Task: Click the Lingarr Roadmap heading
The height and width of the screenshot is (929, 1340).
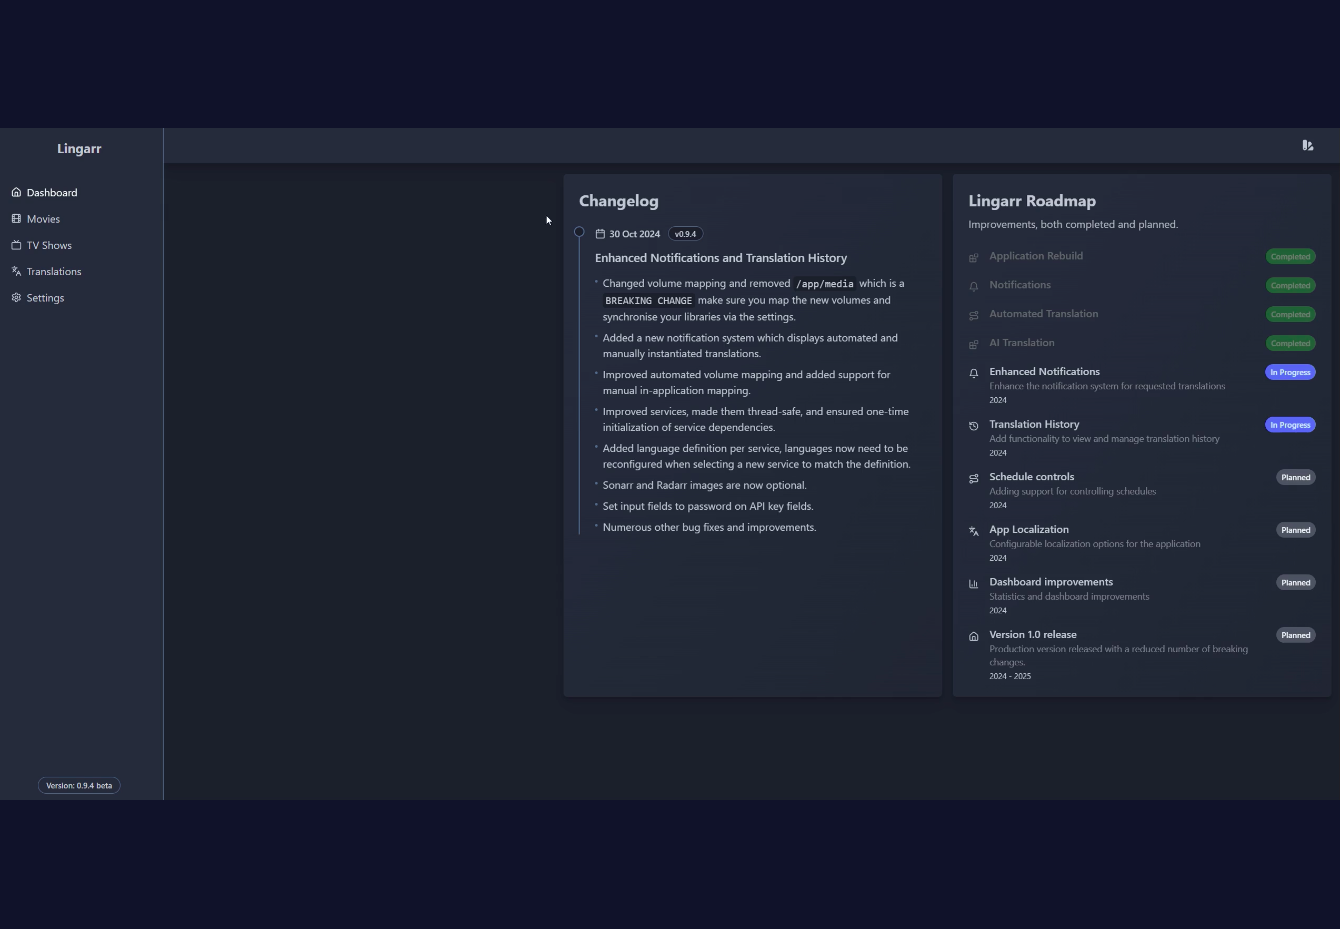Action: click(1032, 201)
